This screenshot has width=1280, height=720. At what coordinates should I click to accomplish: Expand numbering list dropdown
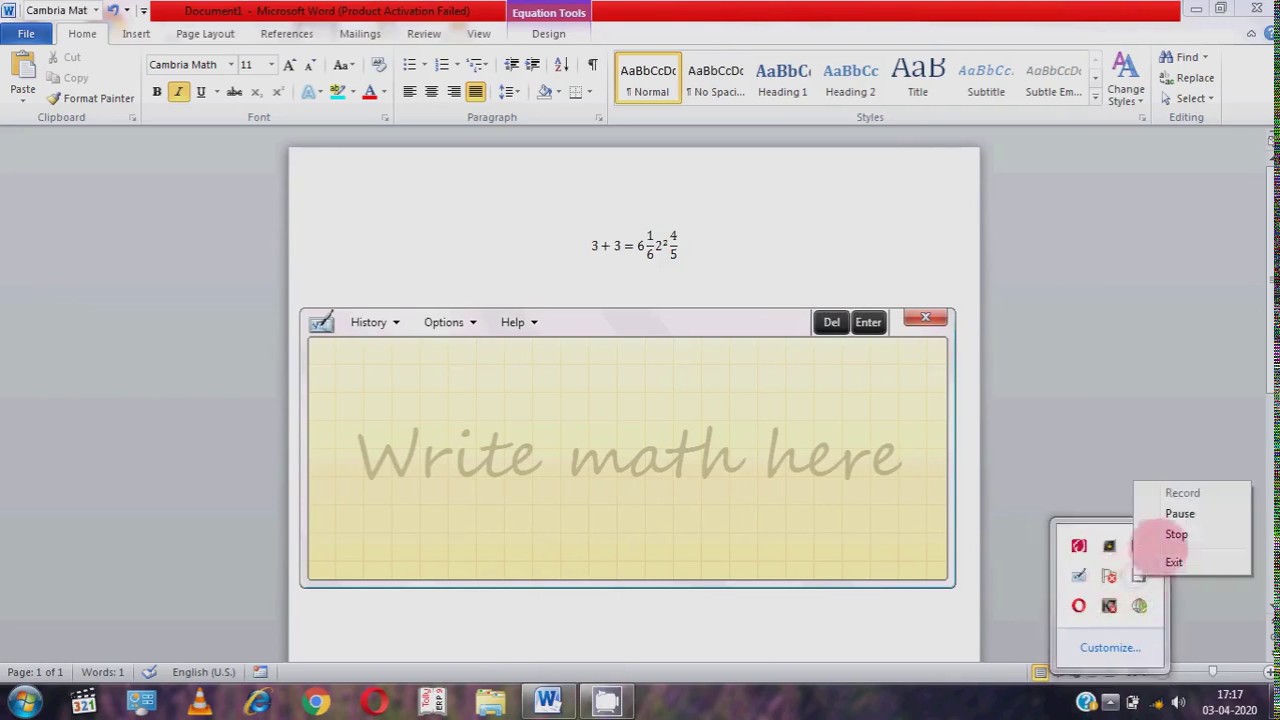457,65
